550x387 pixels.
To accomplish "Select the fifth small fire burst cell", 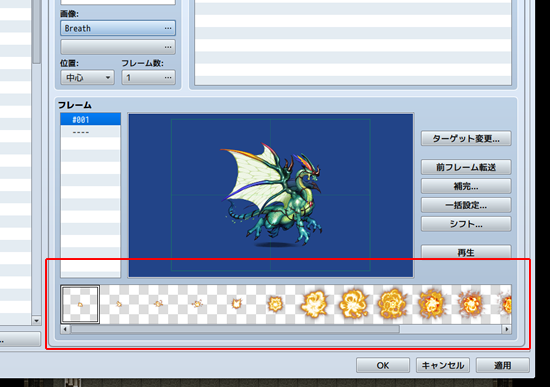I will pyautogui.click(x=236, y=304).
